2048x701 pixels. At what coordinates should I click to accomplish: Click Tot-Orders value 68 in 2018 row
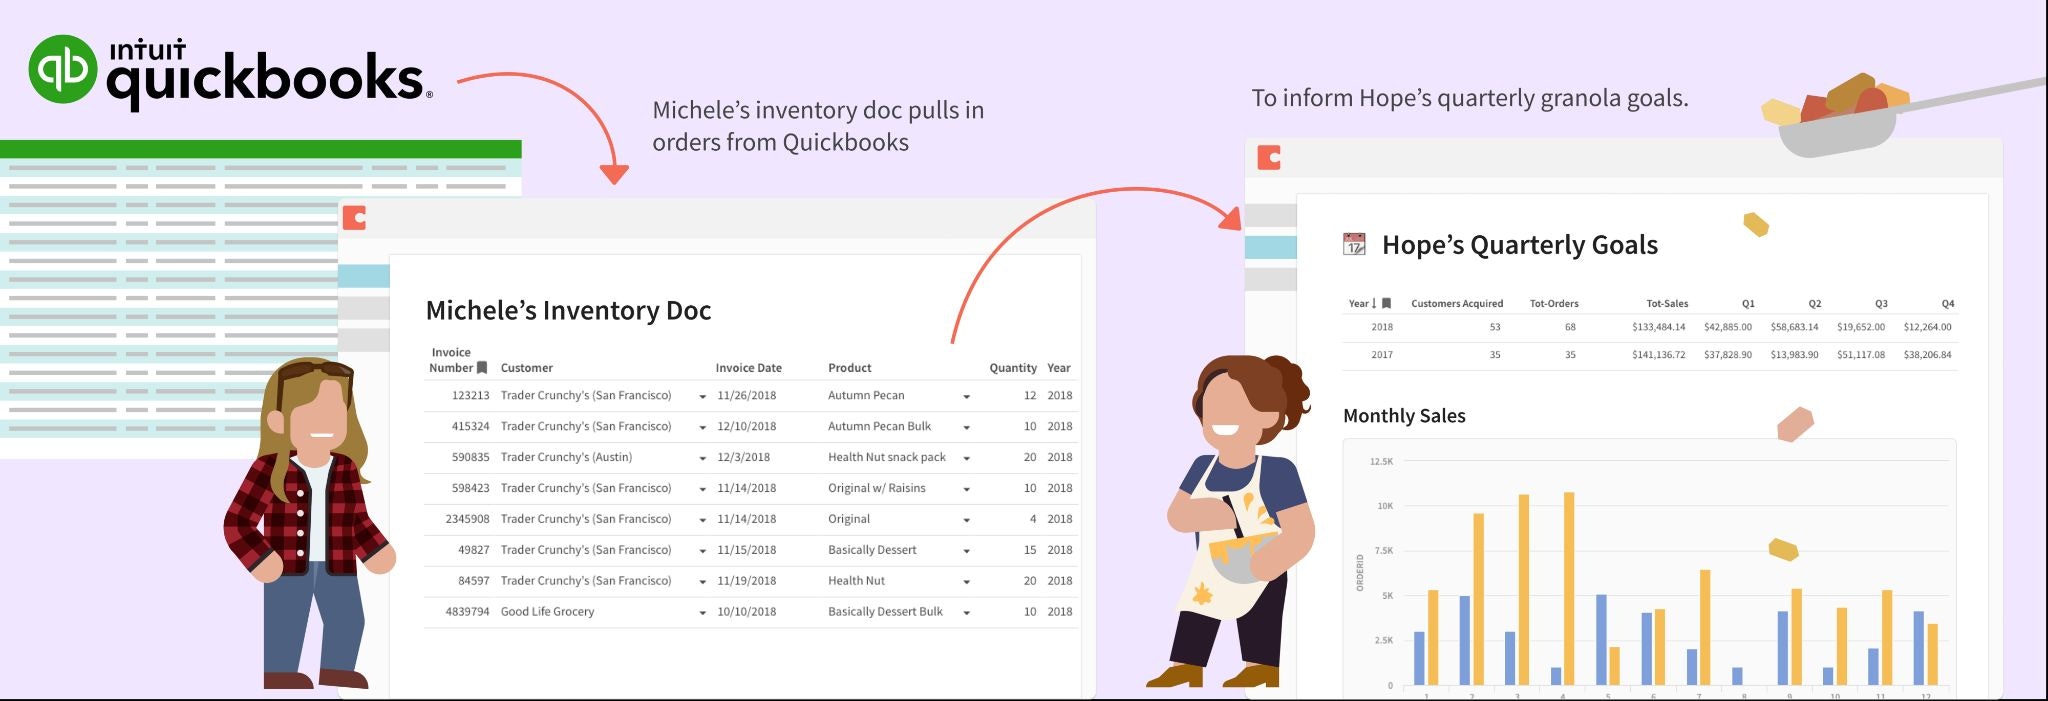click(1570, 327)
